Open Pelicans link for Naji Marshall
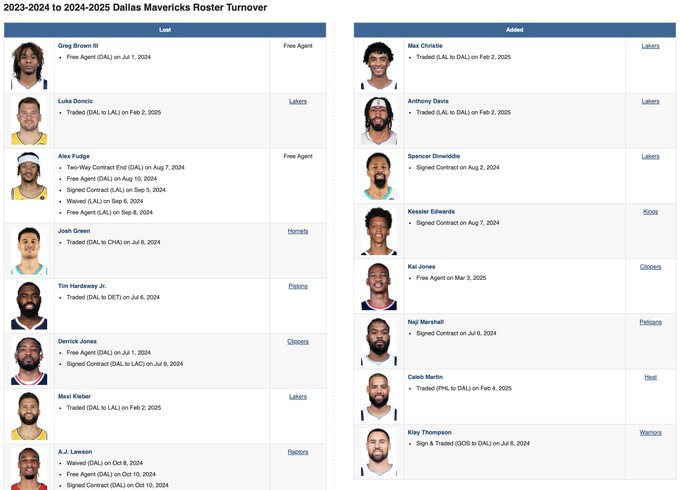 coord(651,322)
